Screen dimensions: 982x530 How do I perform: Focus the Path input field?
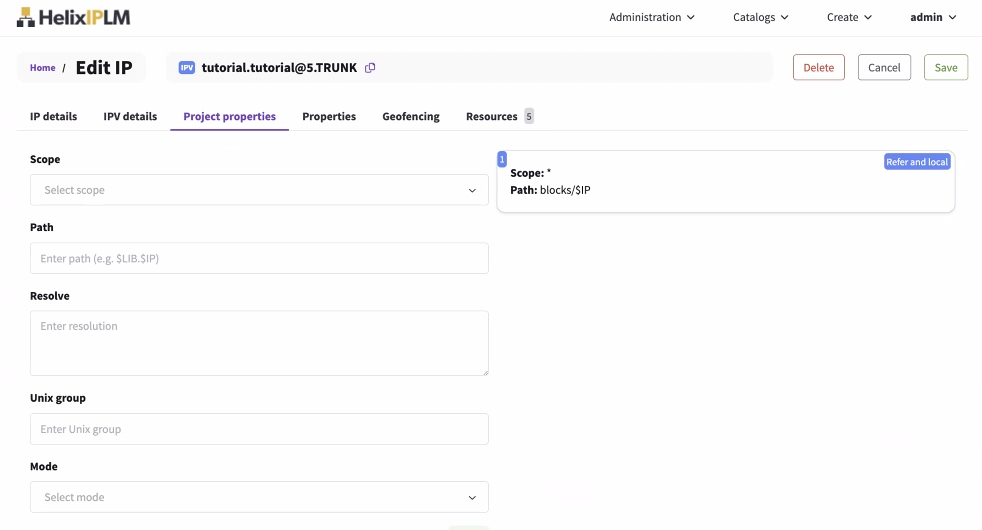(259, 258)
